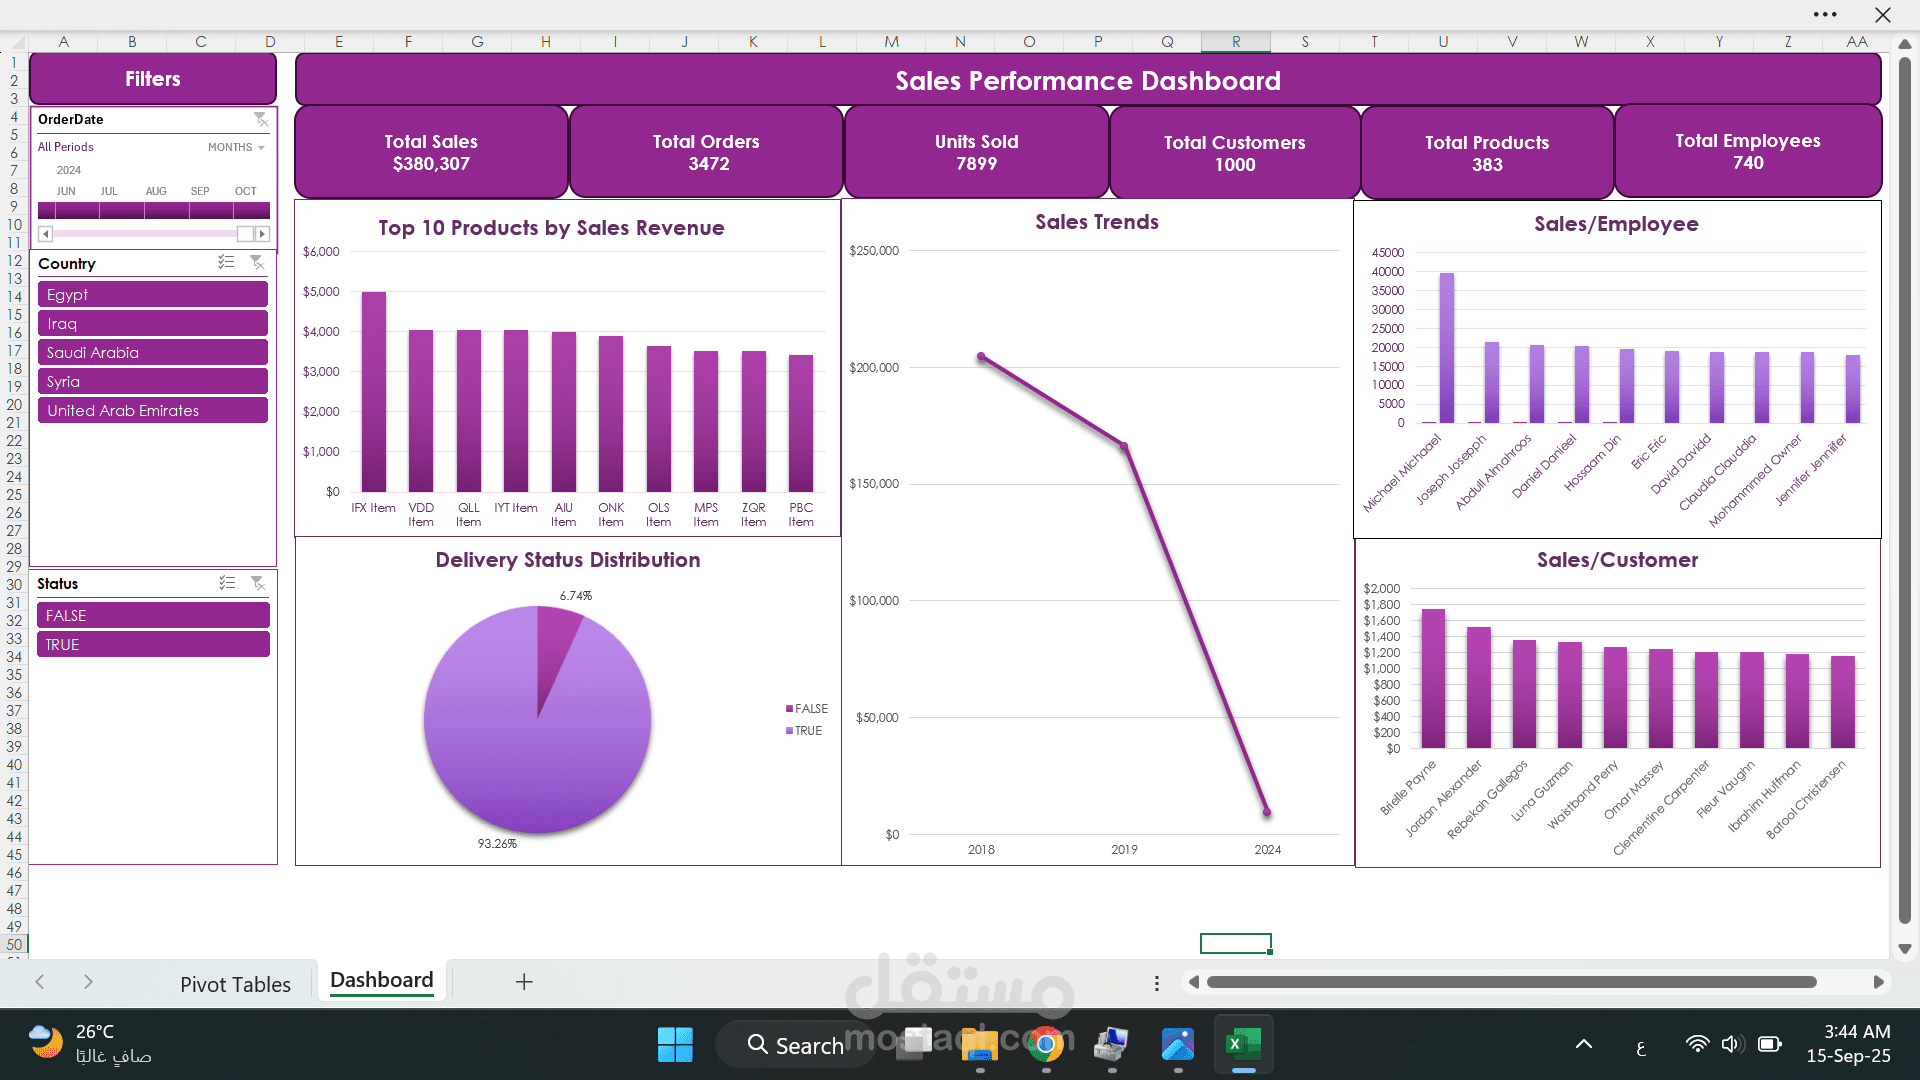Toggle the Egypt country slicer item
Image resolution: width=1920 pixels, height=1080 pixels.
click(x=153, y=295)
